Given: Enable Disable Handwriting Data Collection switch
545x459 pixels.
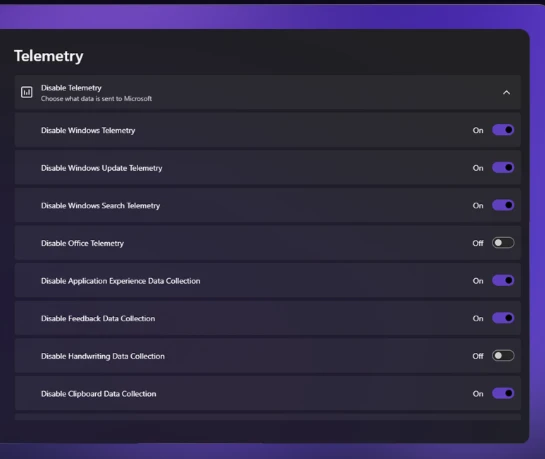Looking at the screenshot, I should tap(503, 355).
